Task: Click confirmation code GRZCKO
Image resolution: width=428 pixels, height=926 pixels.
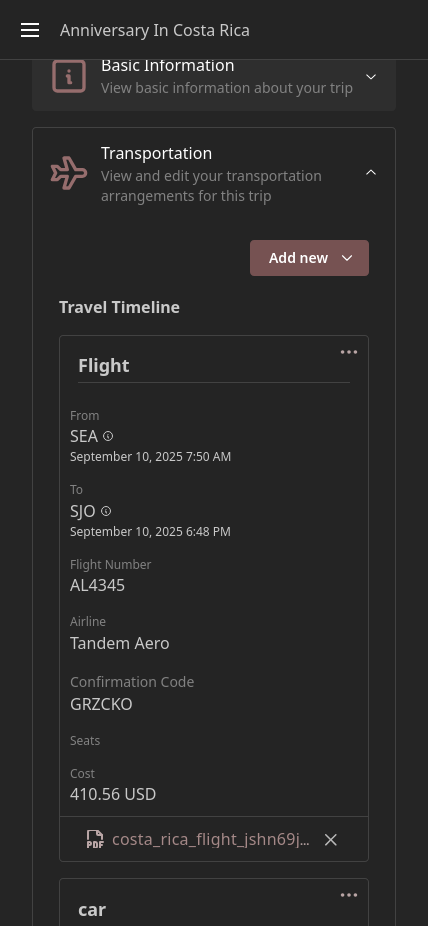Action: [101, 704]
